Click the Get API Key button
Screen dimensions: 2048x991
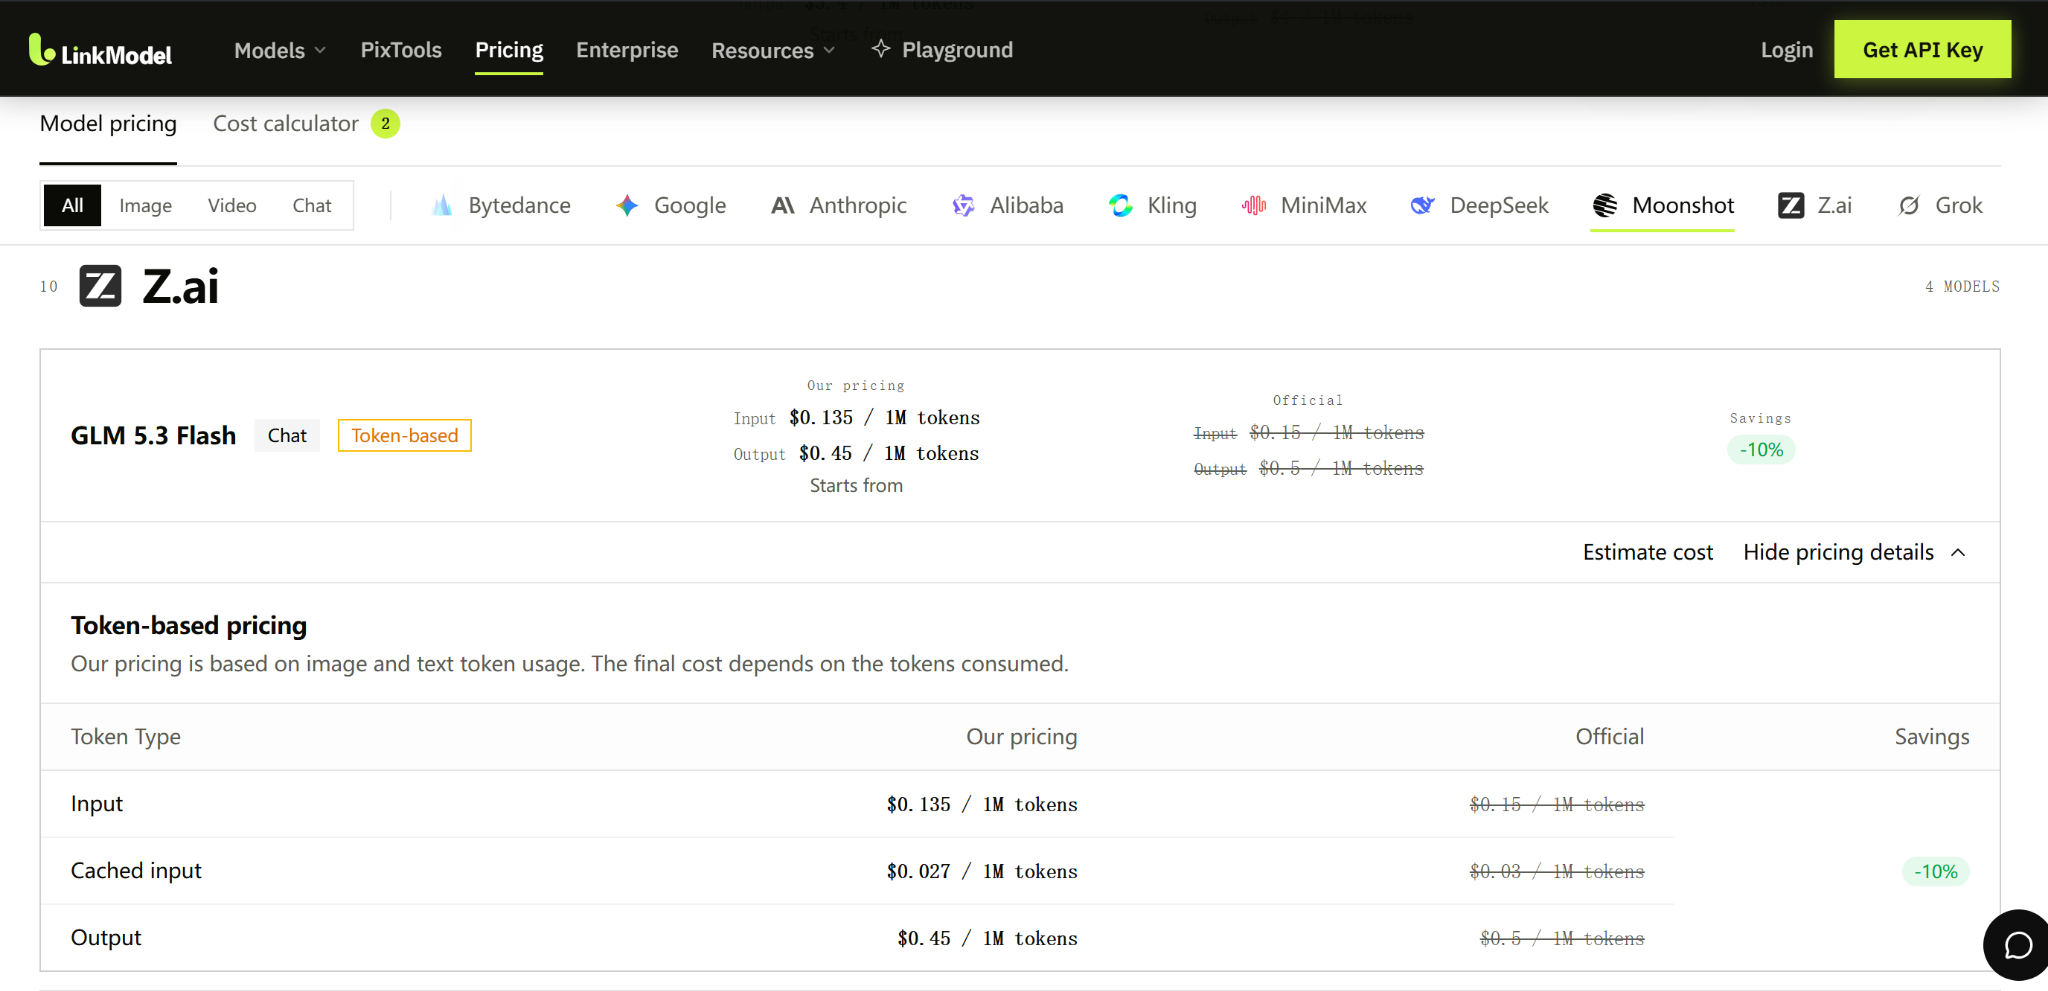pos(1922,49)
